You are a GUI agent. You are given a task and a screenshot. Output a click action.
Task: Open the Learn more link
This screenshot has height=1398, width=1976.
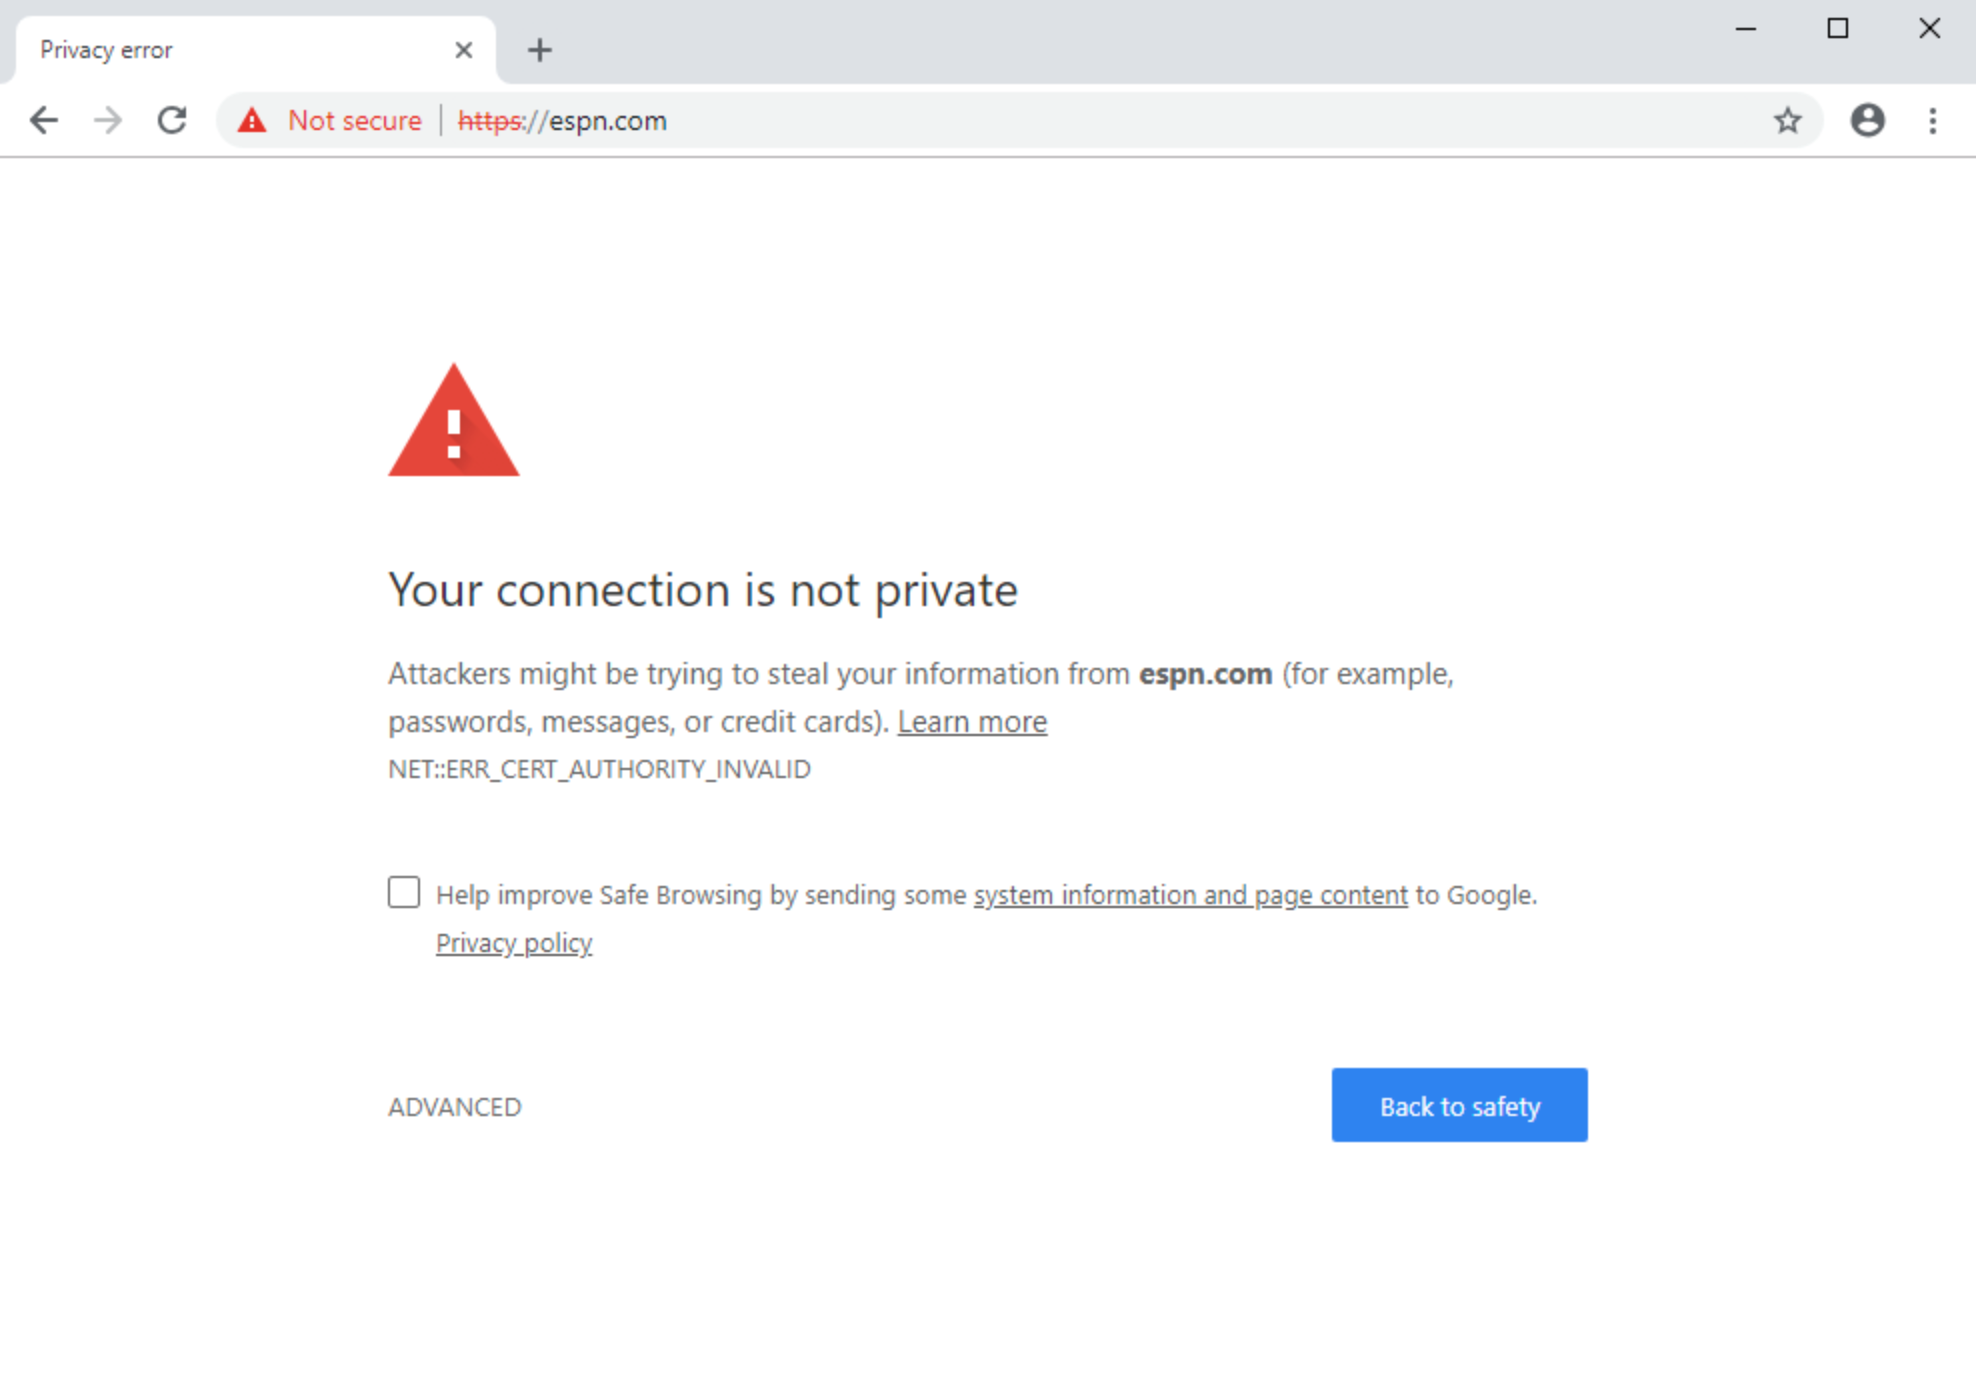click(972, 722)
